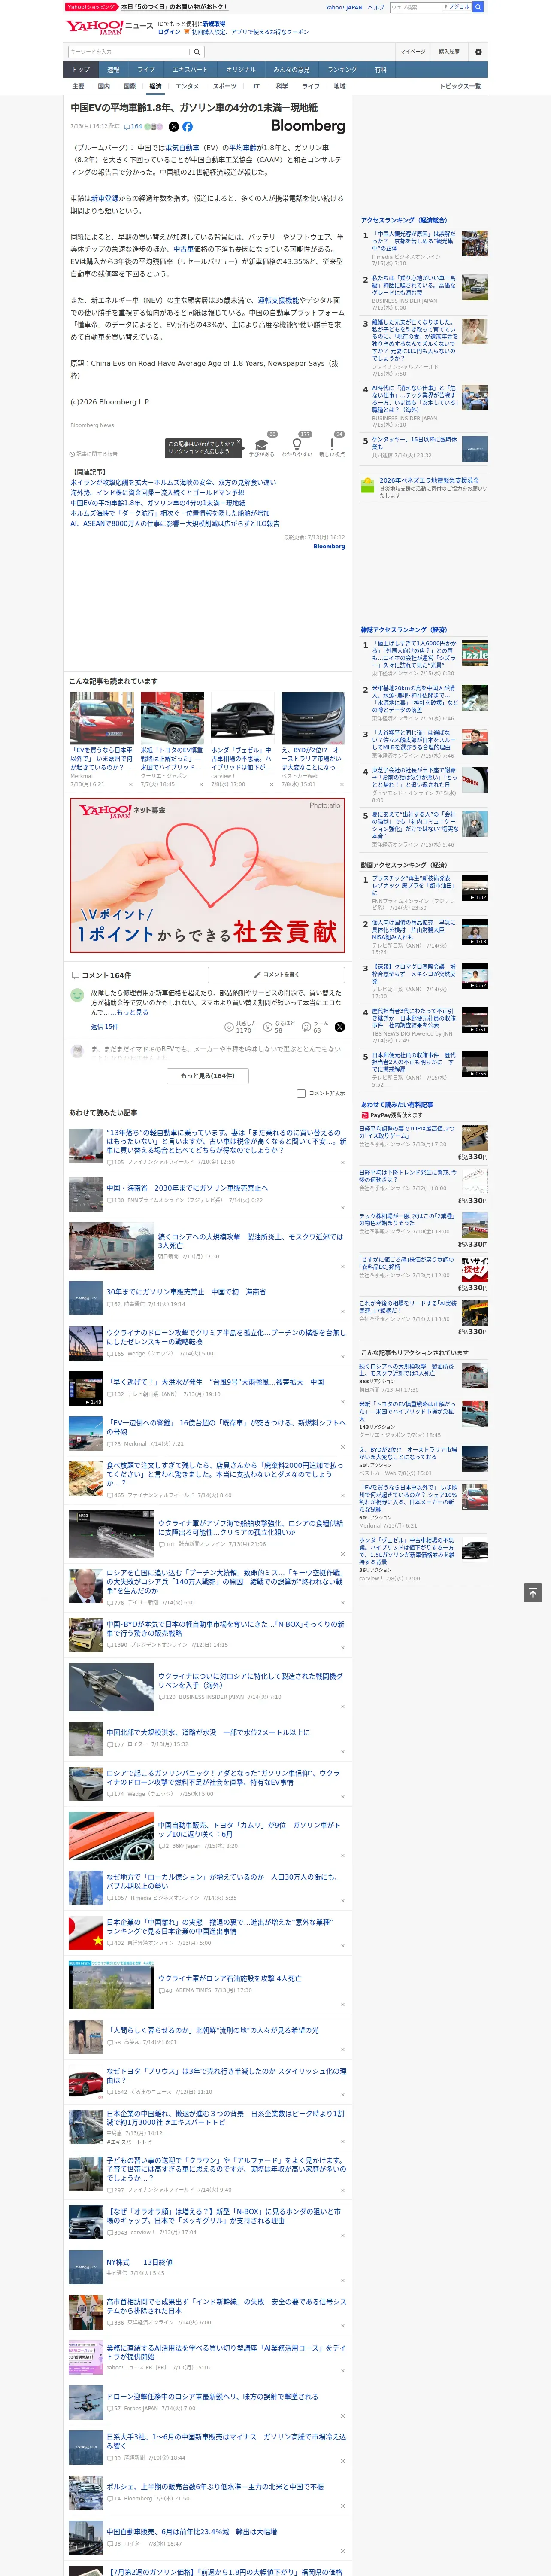The height and width of the screenshot is (2576, 551).
Task: Click もっと見る(164件) to load comments
Action: point(208,1076)
